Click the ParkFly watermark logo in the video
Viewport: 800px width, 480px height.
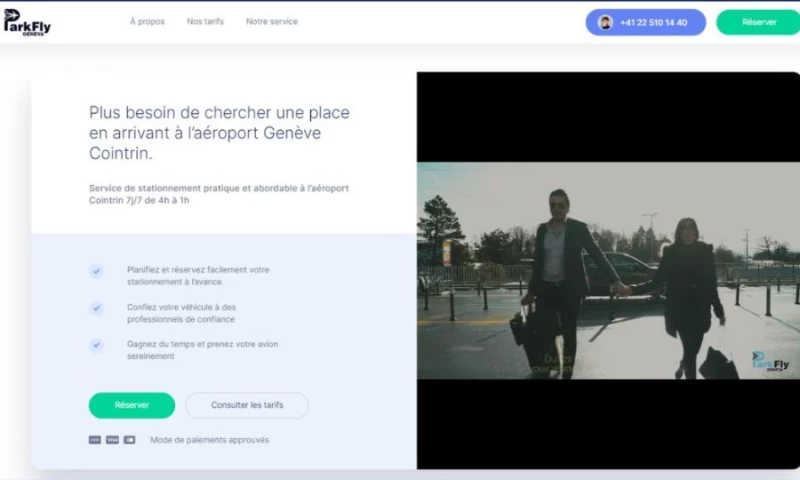tap(770, 361)
